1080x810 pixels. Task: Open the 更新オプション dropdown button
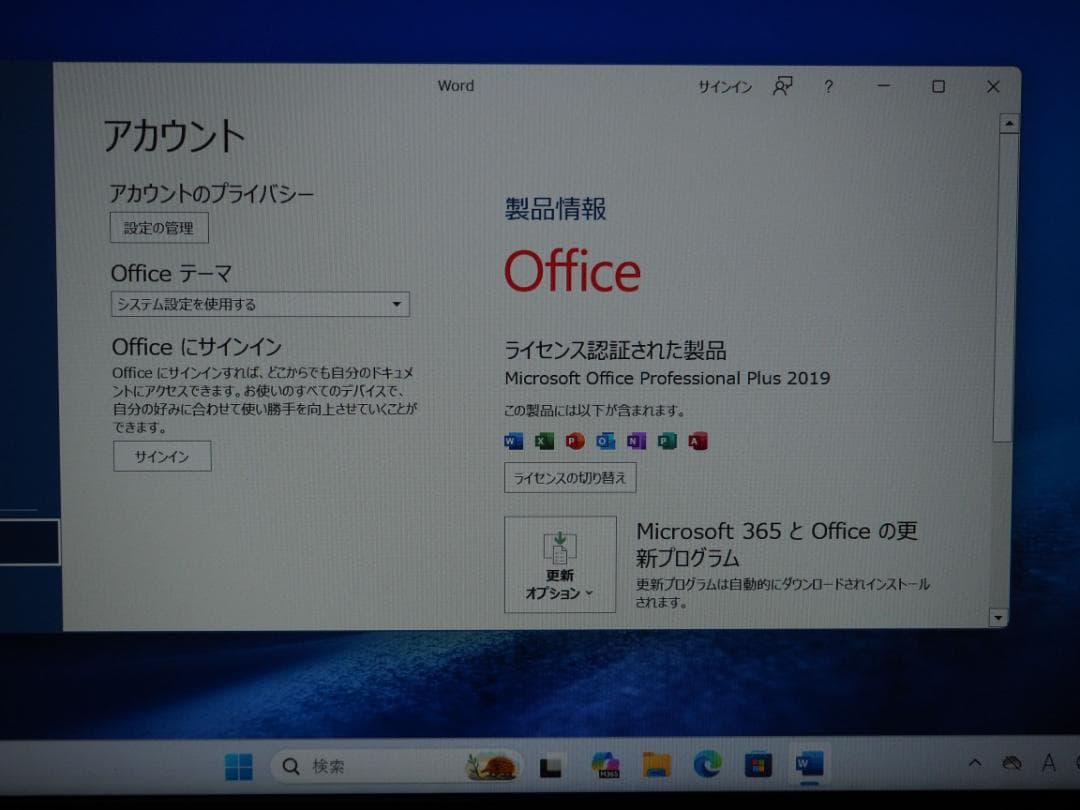(x=560, y=564)
